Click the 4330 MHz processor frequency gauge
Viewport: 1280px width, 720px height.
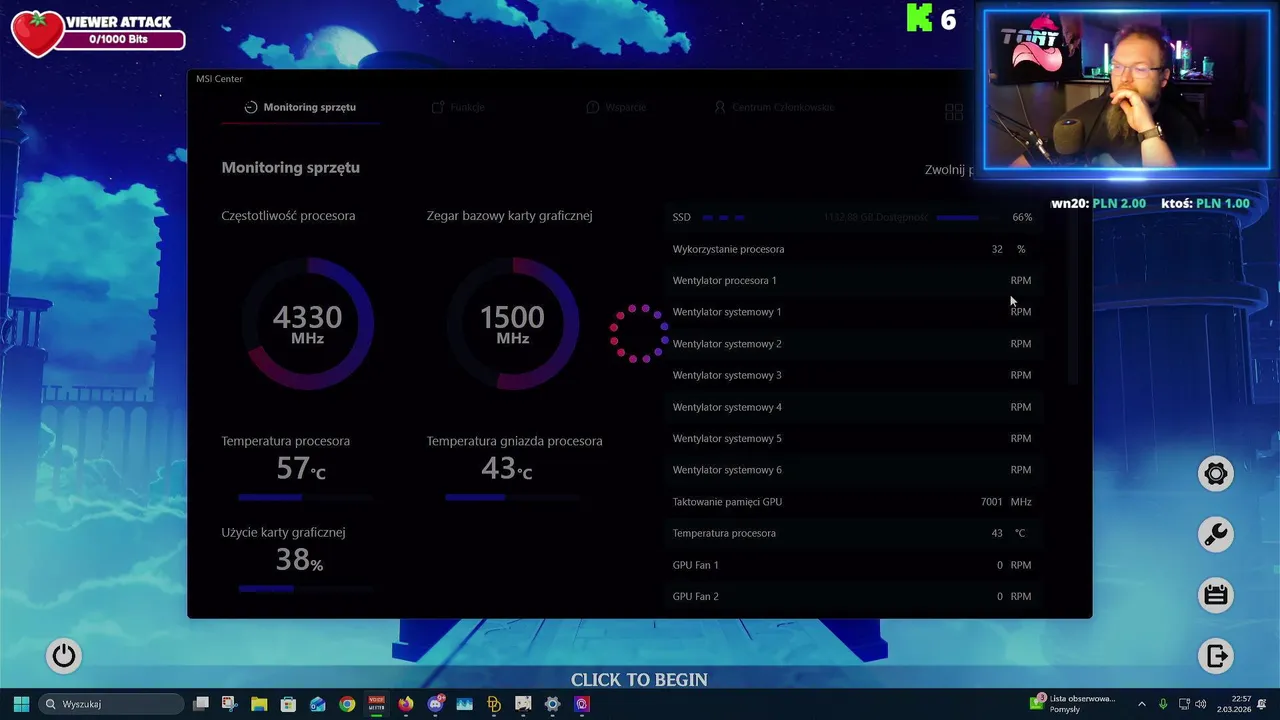[308, 323]
